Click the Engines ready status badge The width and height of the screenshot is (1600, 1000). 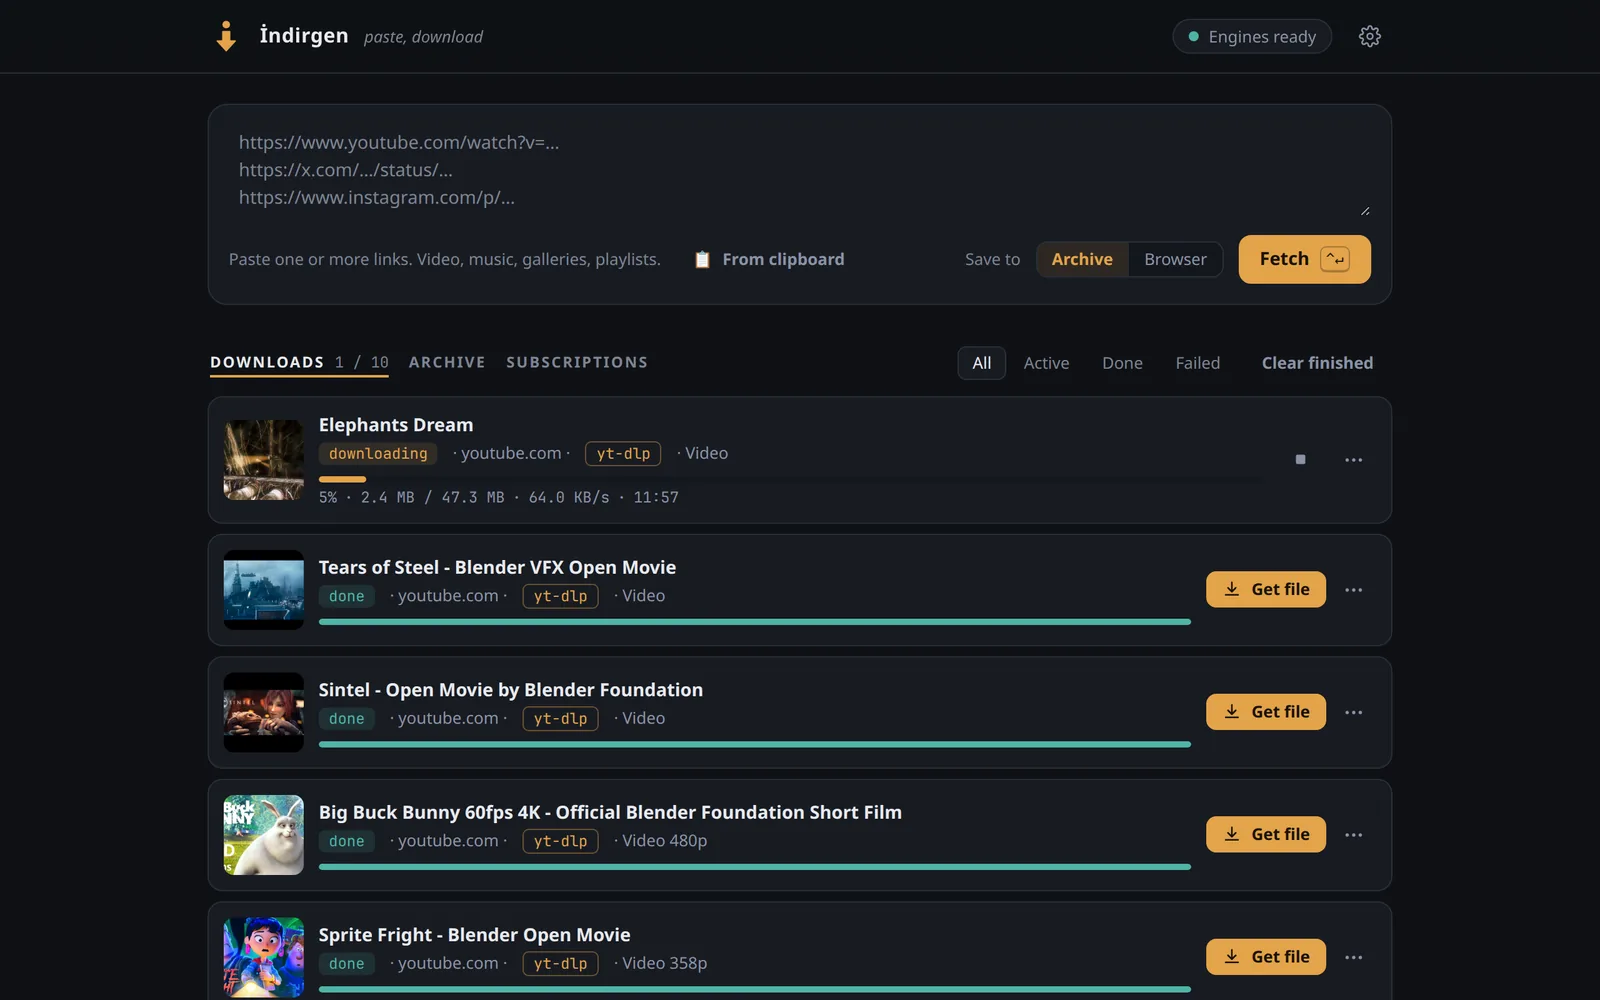coord(1252,36)
